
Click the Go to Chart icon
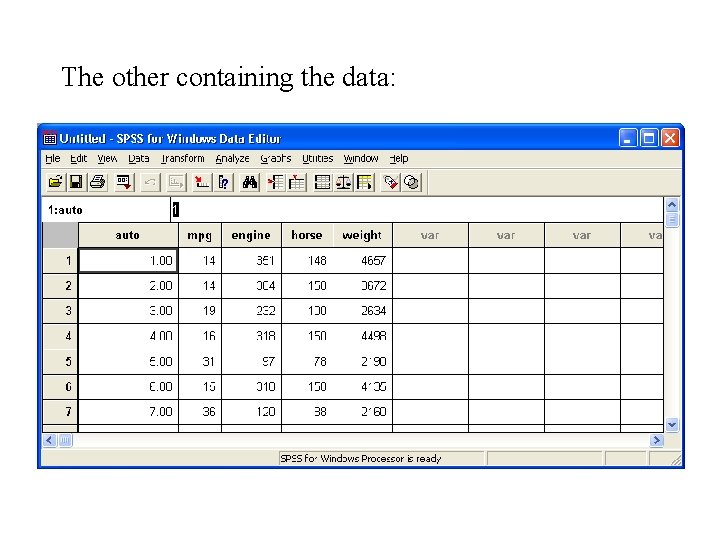pyautogui.click(x=176, y=182)
